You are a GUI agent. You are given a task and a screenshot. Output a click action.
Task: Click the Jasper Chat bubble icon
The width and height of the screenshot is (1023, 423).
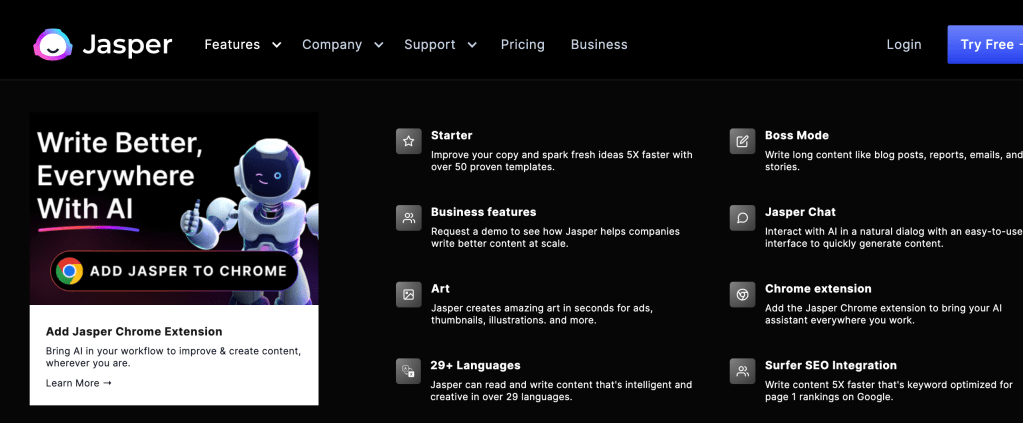(742, 218)
